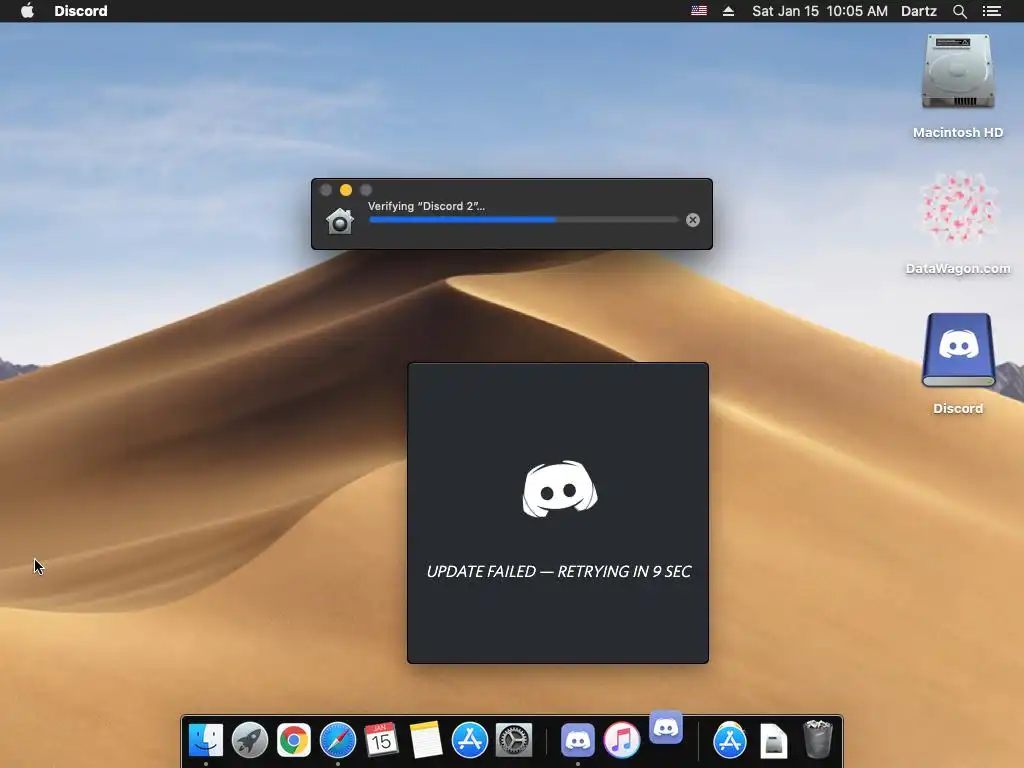Image resolution: width=1024 pixels, height=768 pixels.
Task: Click the eject icon in menu bar
Action: (x=728, y=11)
